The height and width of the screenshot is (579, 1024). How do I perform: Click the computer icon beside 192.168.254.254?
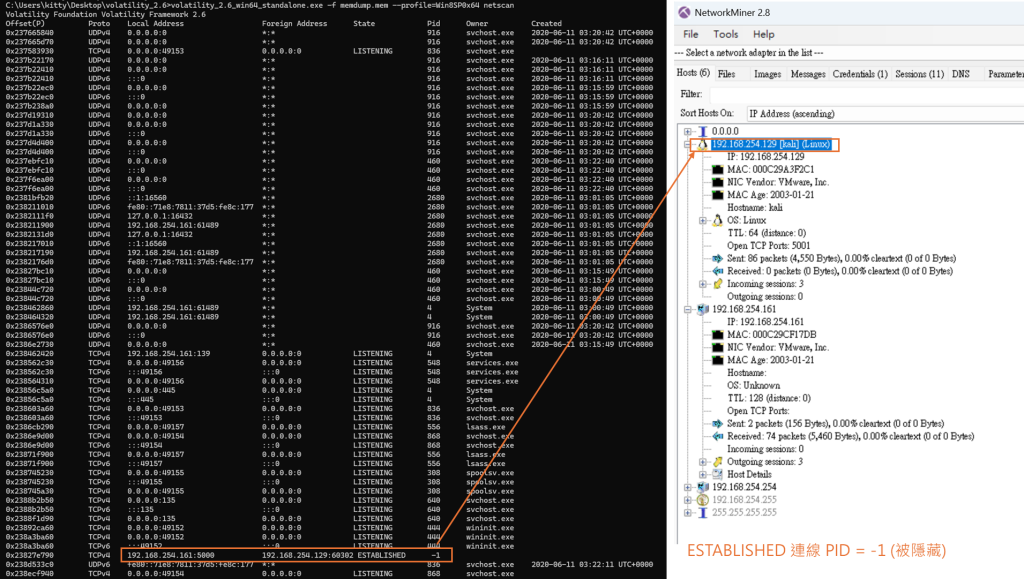703,487
